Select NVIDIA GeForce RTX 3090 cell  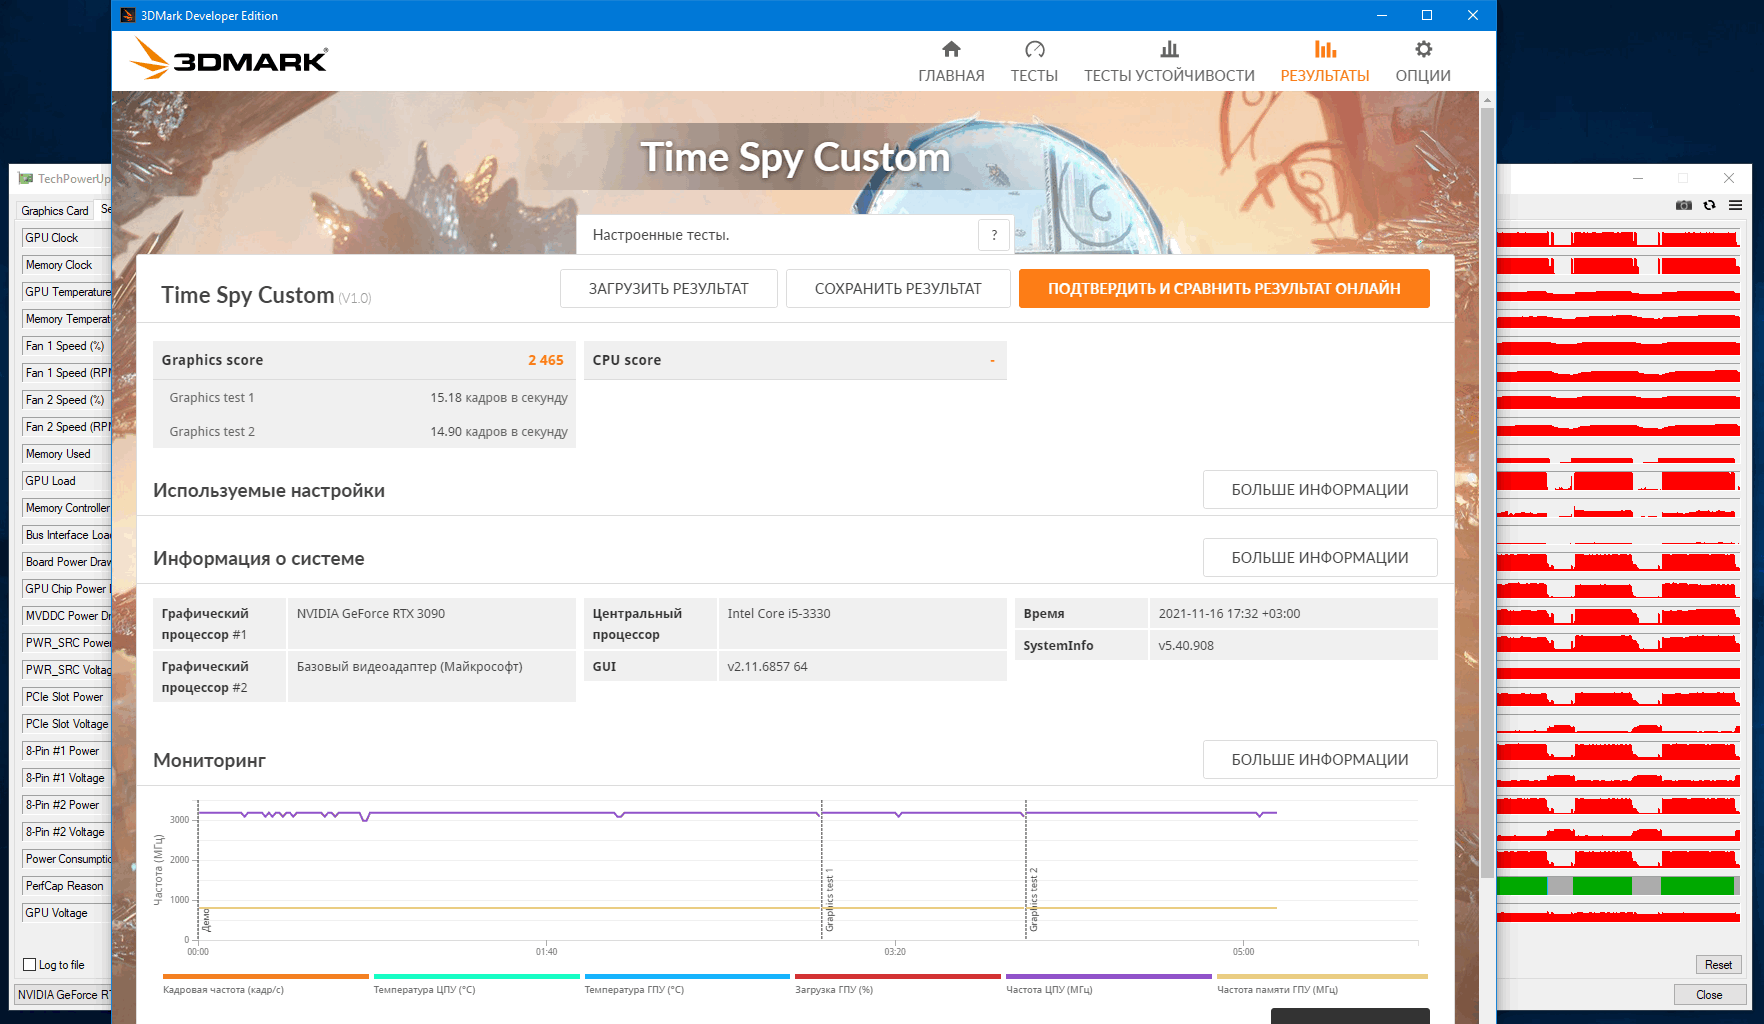click(x=431, y=623)
